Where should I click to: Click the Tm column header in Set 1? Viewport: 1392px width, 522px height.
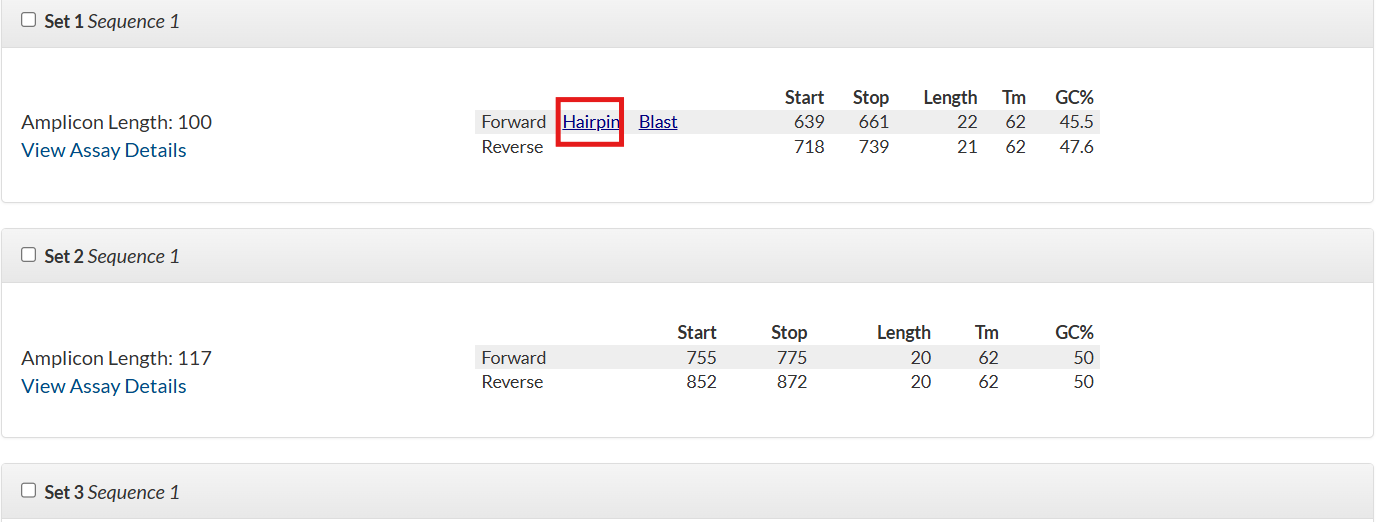pyautogui.click(x=1014, y=97)
